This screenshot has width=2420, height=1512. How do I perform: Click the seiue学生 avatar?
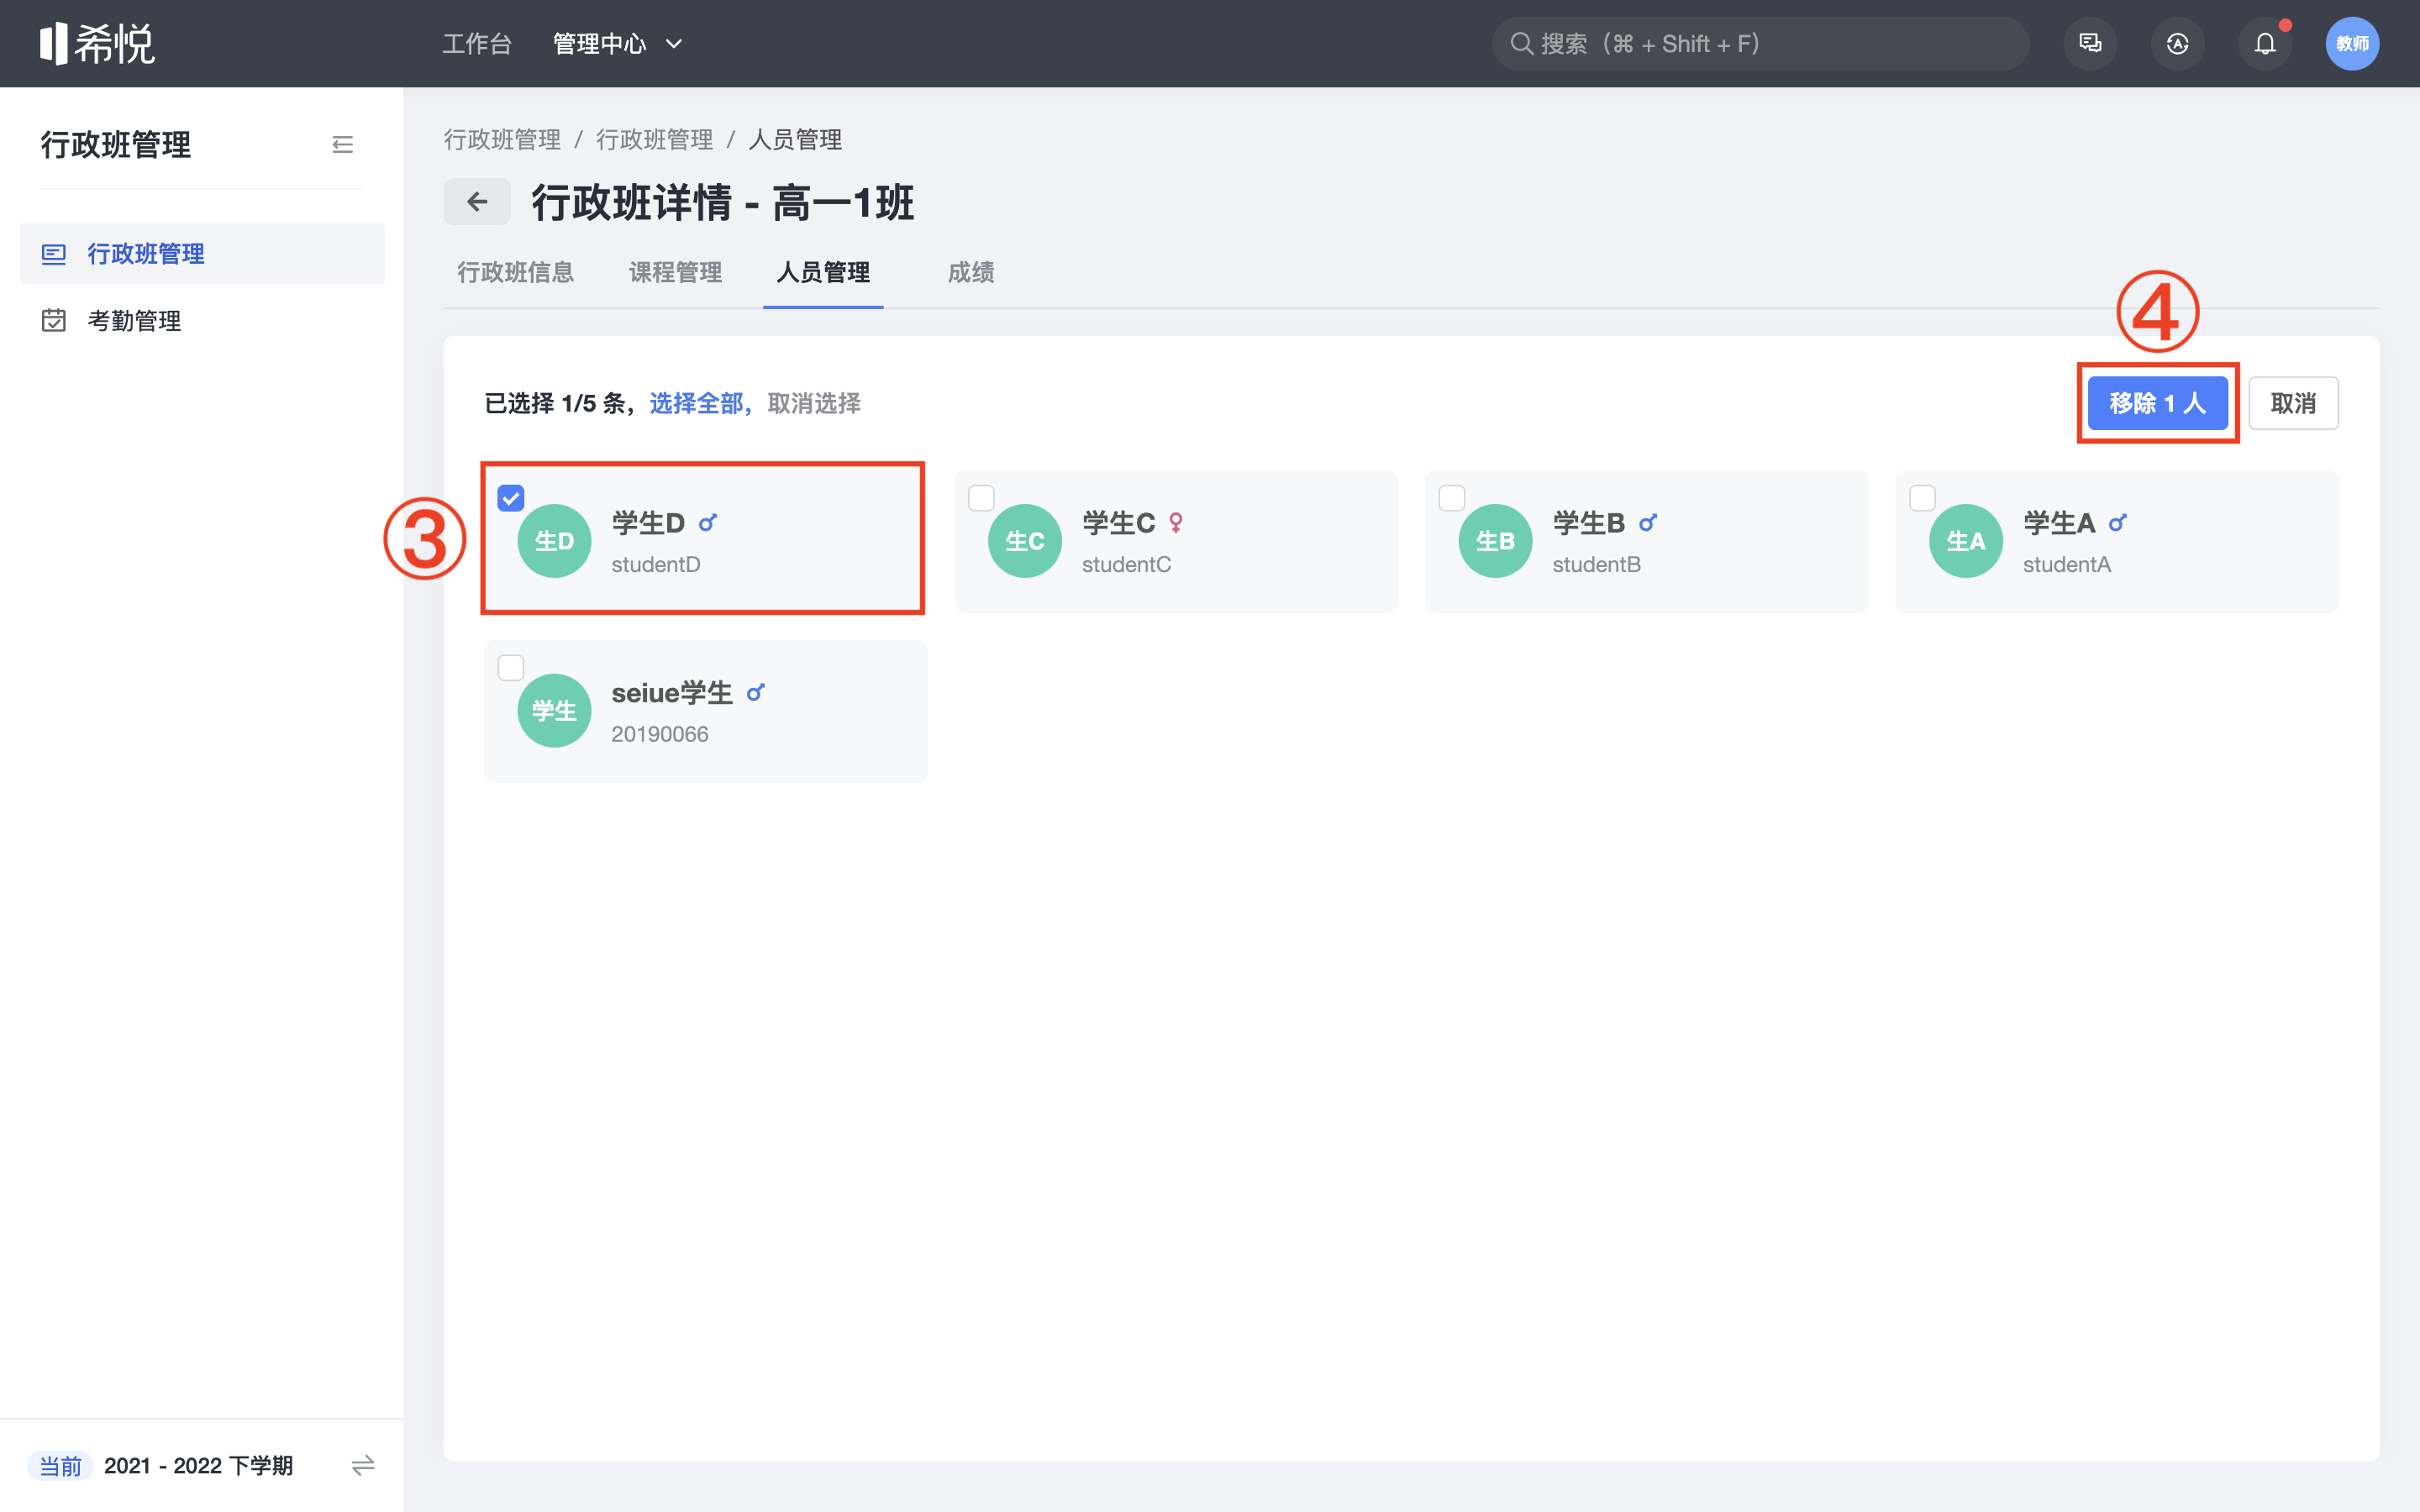point(554,711)
